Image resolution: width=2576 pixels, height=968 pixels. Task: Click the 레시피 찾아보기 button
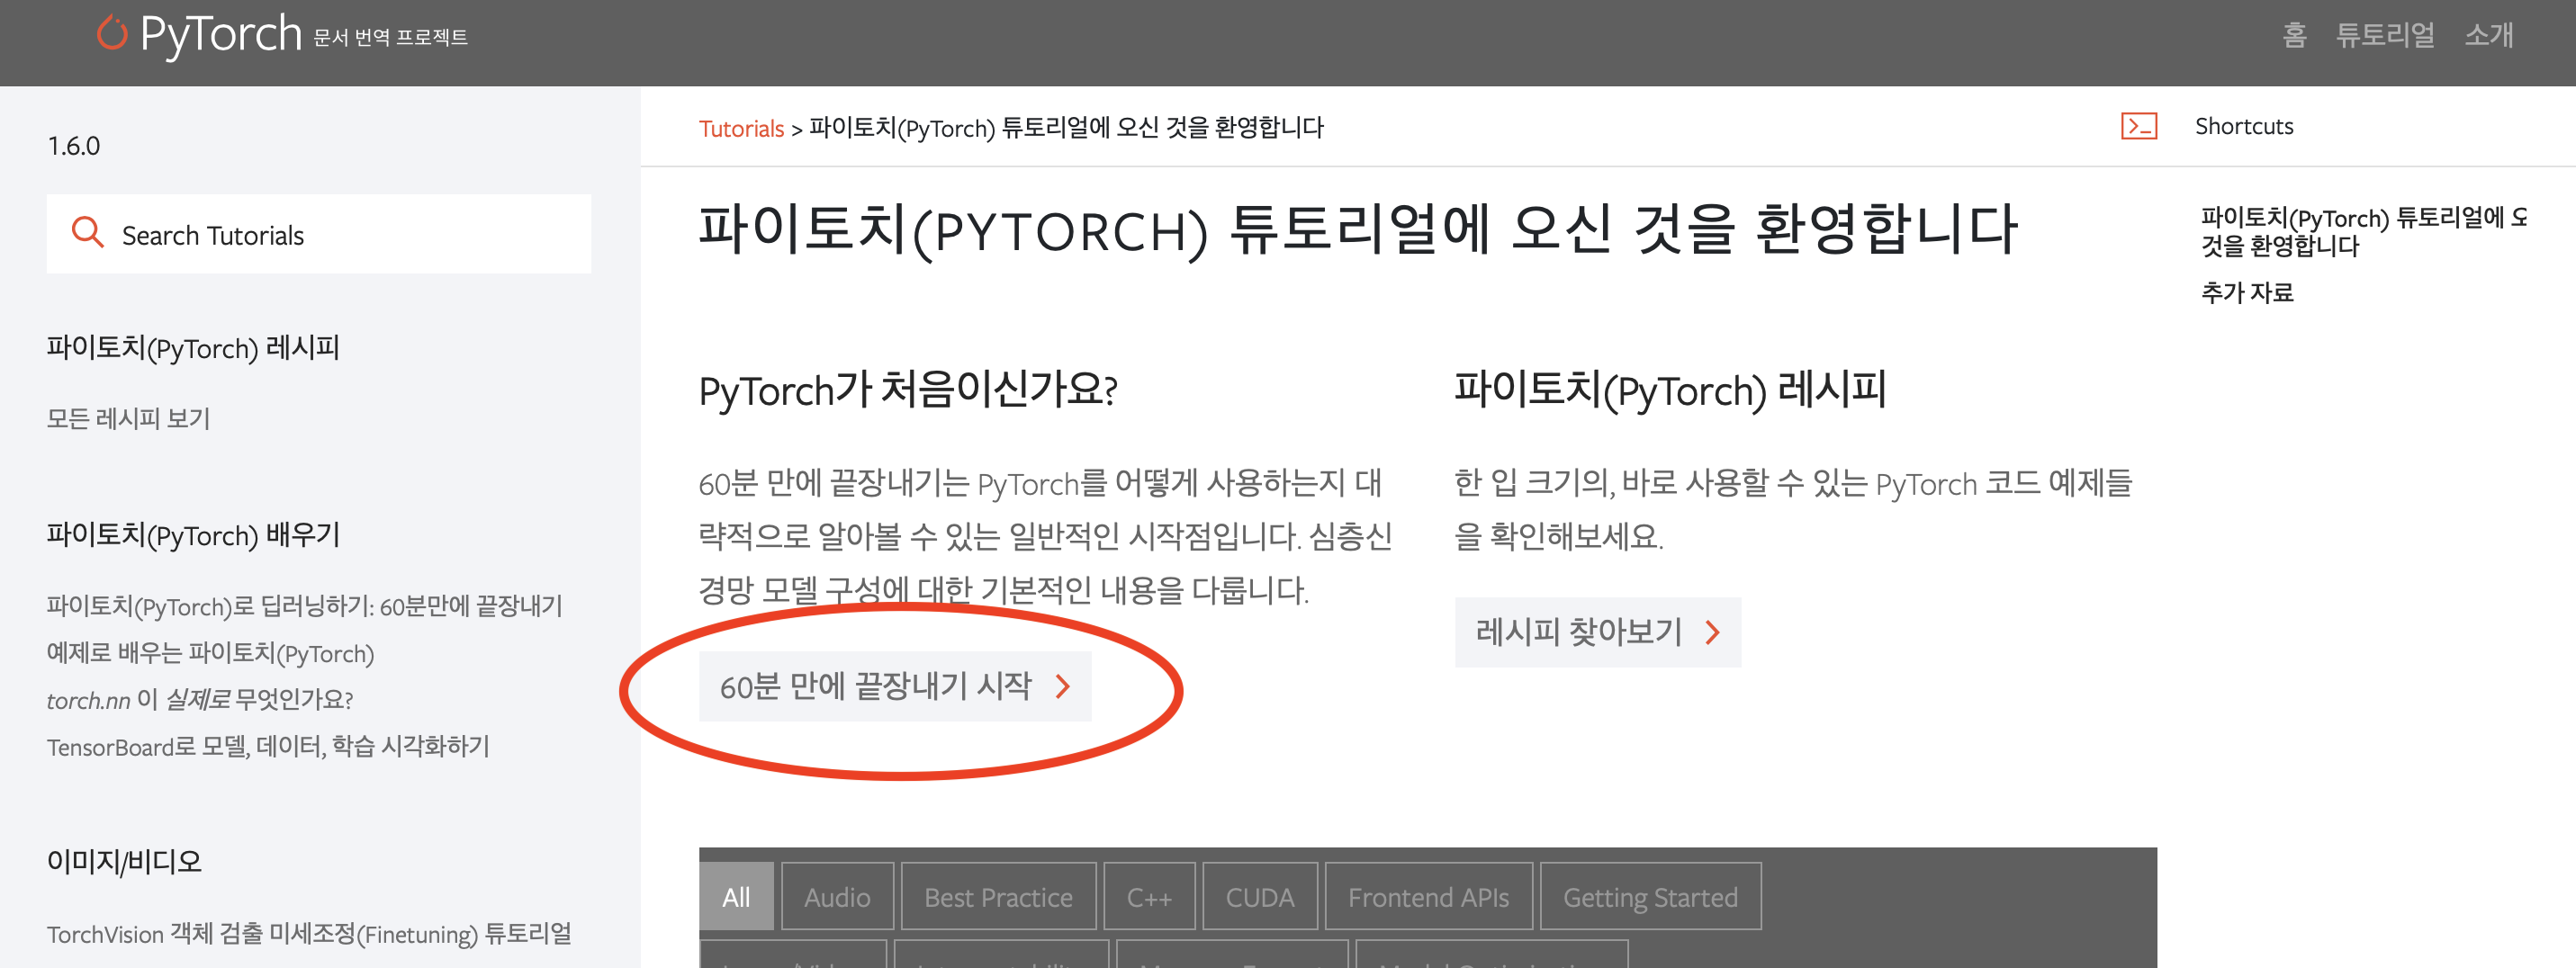point(1596,632)
